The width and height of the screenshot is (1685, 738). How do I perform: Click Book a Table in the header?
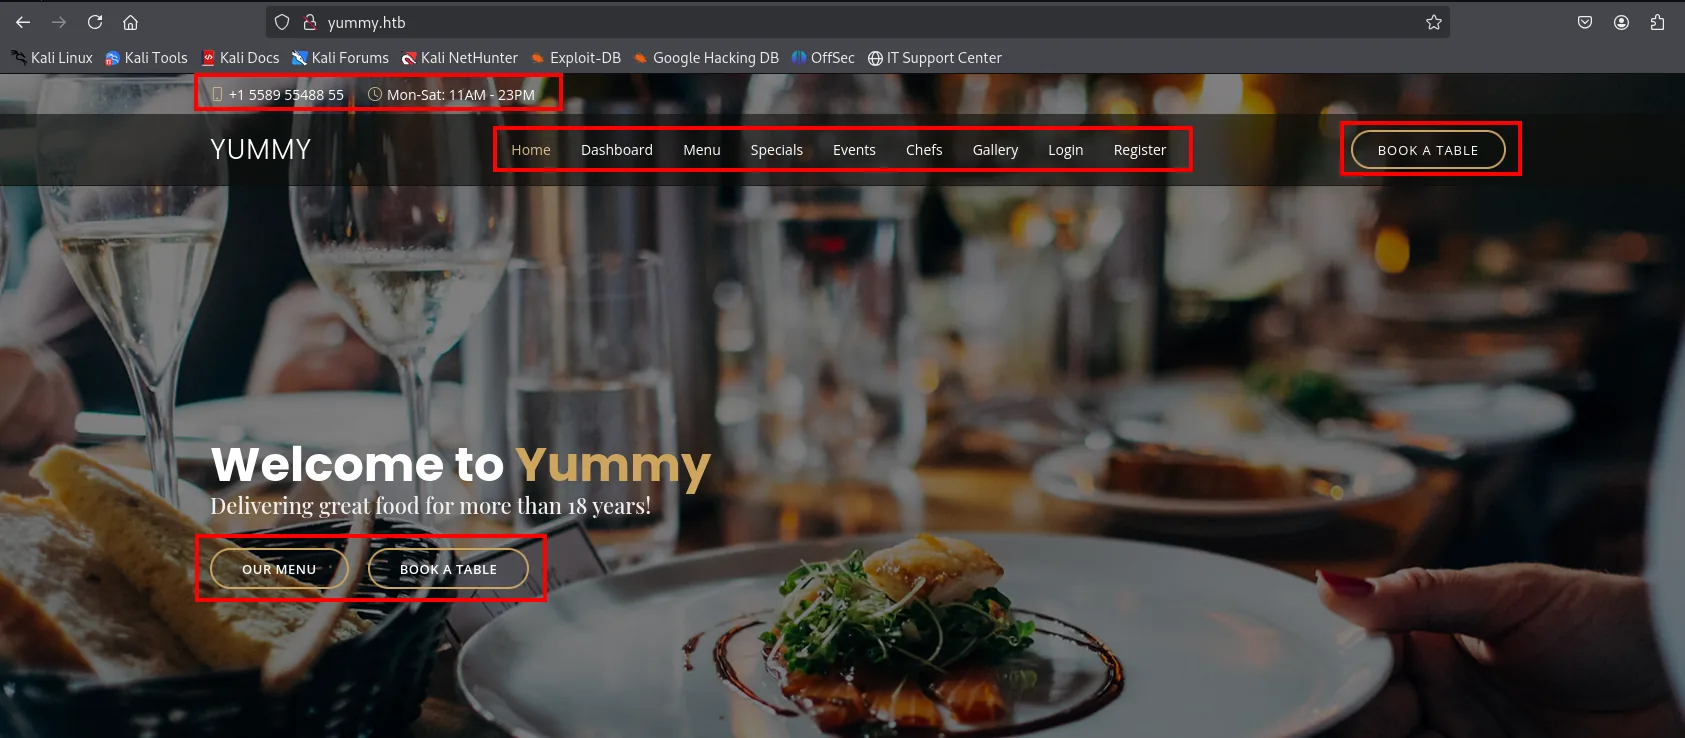click(x=1428, y=150)
